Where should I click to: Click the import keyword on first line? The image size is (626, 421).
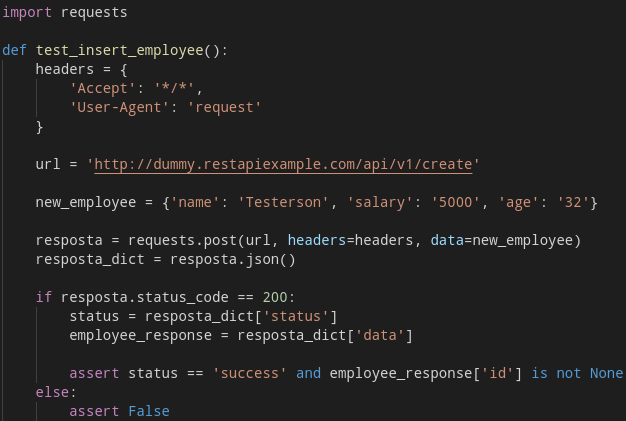pos(27,12)
